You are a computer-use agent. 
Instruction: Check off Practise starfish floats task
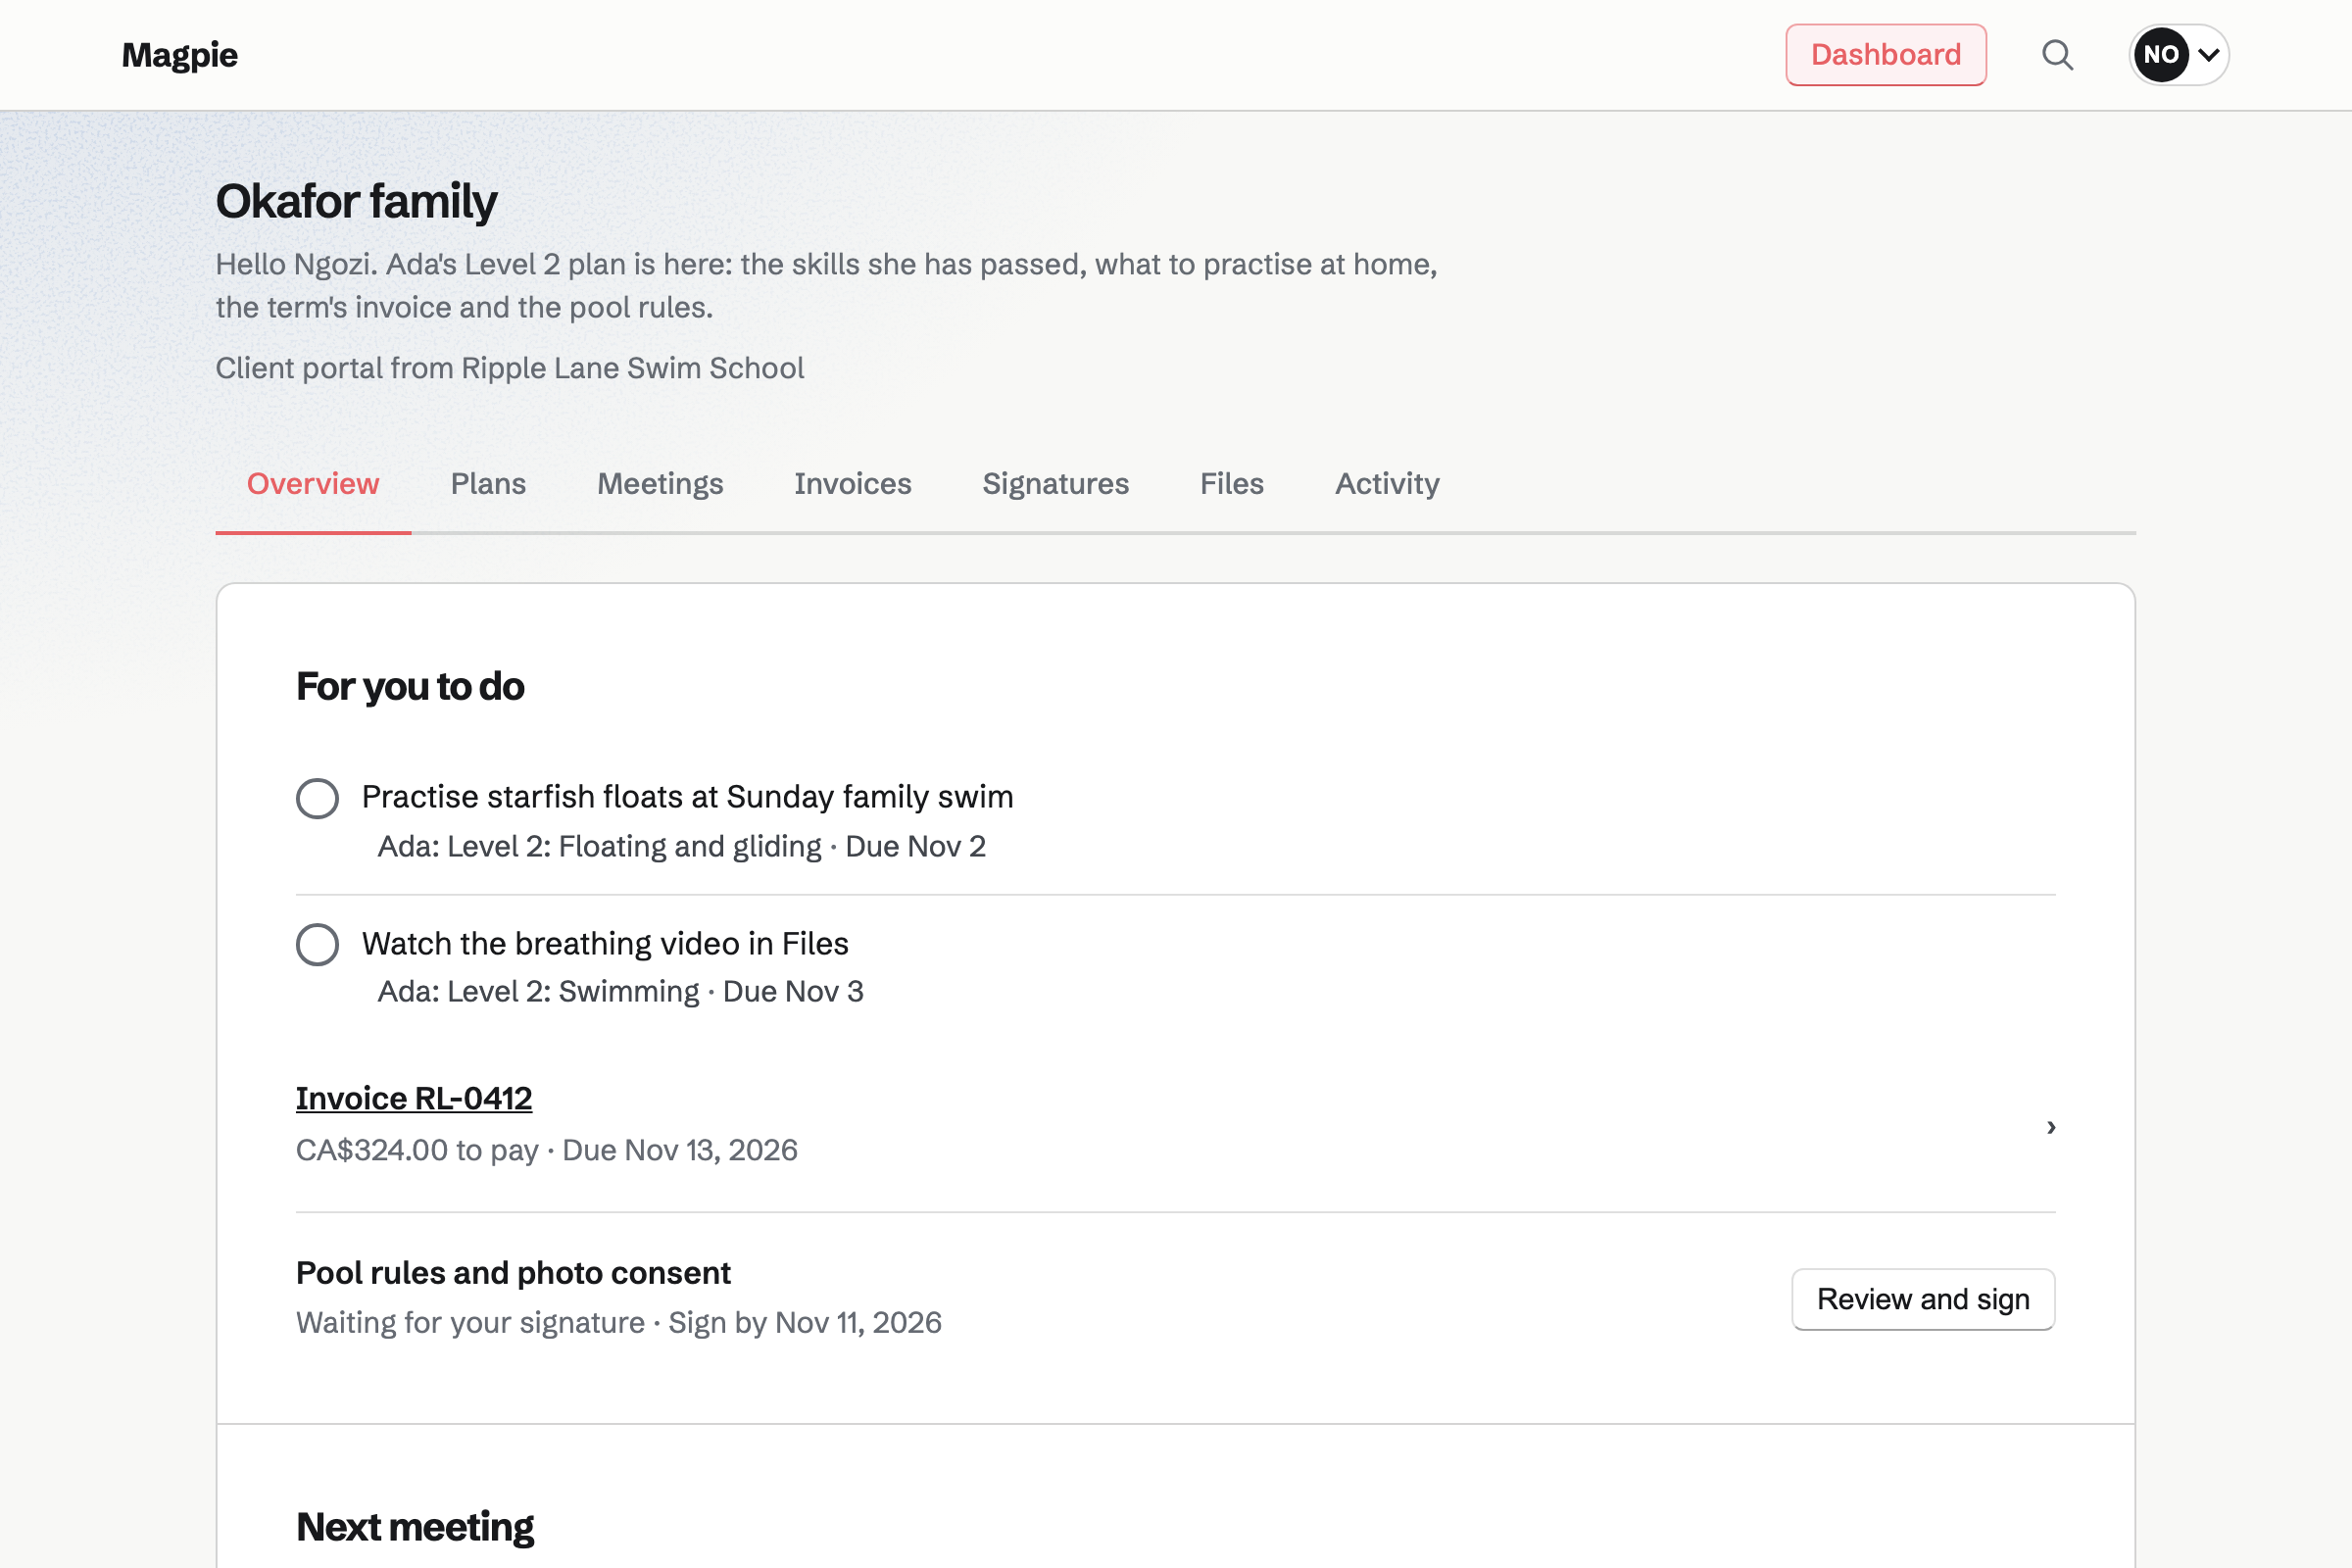(x=317, y=798)
